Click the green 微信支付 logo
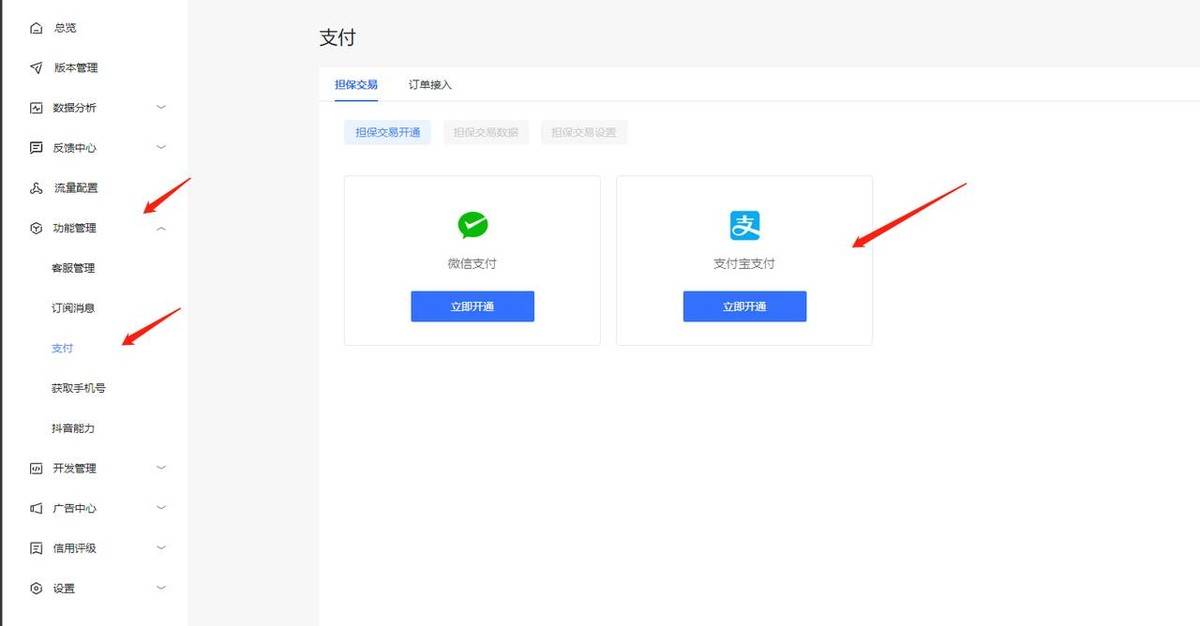This screenshot has width=1200, height=626. point(472,226)
